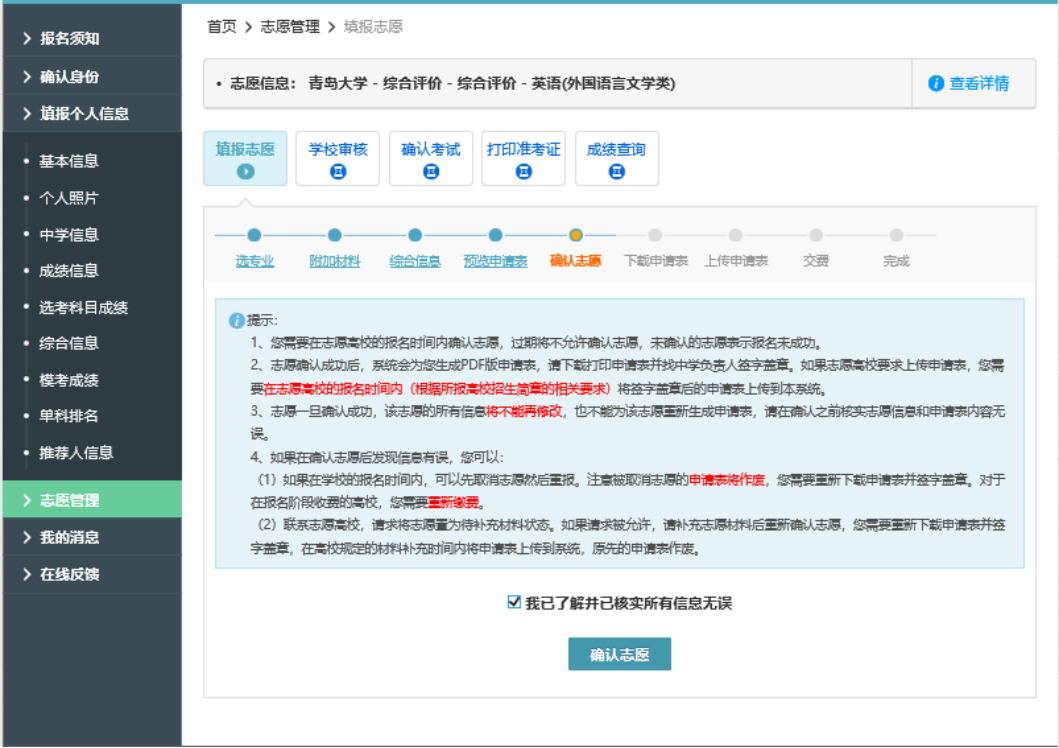Click the 选专业 step circle

coord(254,235)
